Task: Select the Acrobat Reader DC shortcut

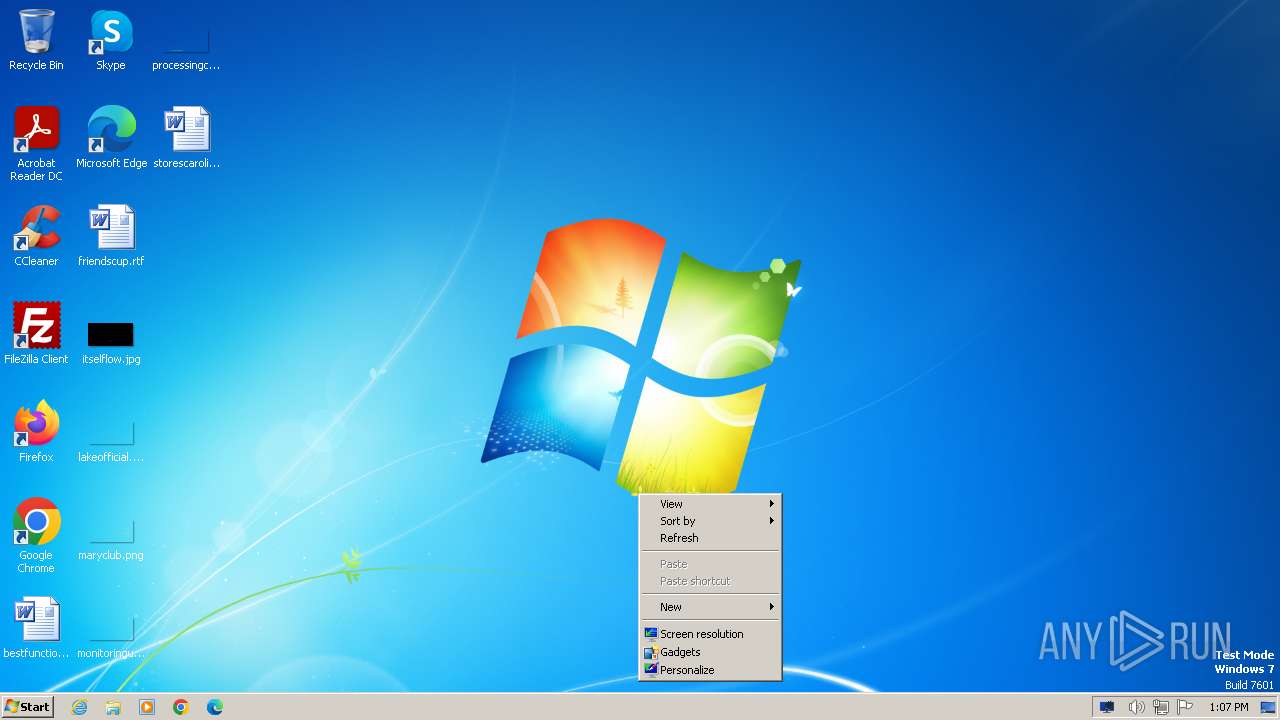Action: 36,144
